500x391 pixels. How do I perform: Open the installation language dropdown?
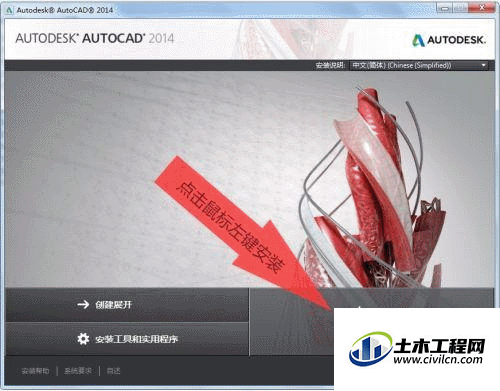[x=419, y=65]
